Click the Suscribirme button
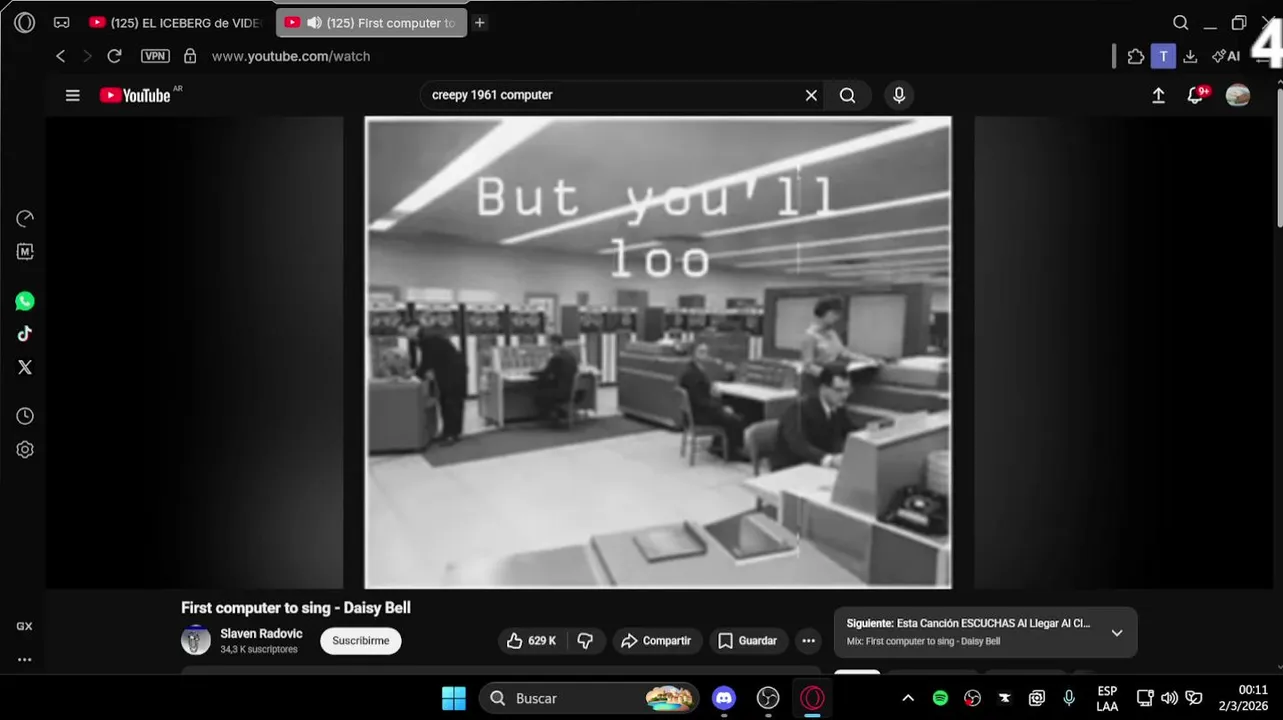The width and height of the screenshot is (1283, 720). 361,641
